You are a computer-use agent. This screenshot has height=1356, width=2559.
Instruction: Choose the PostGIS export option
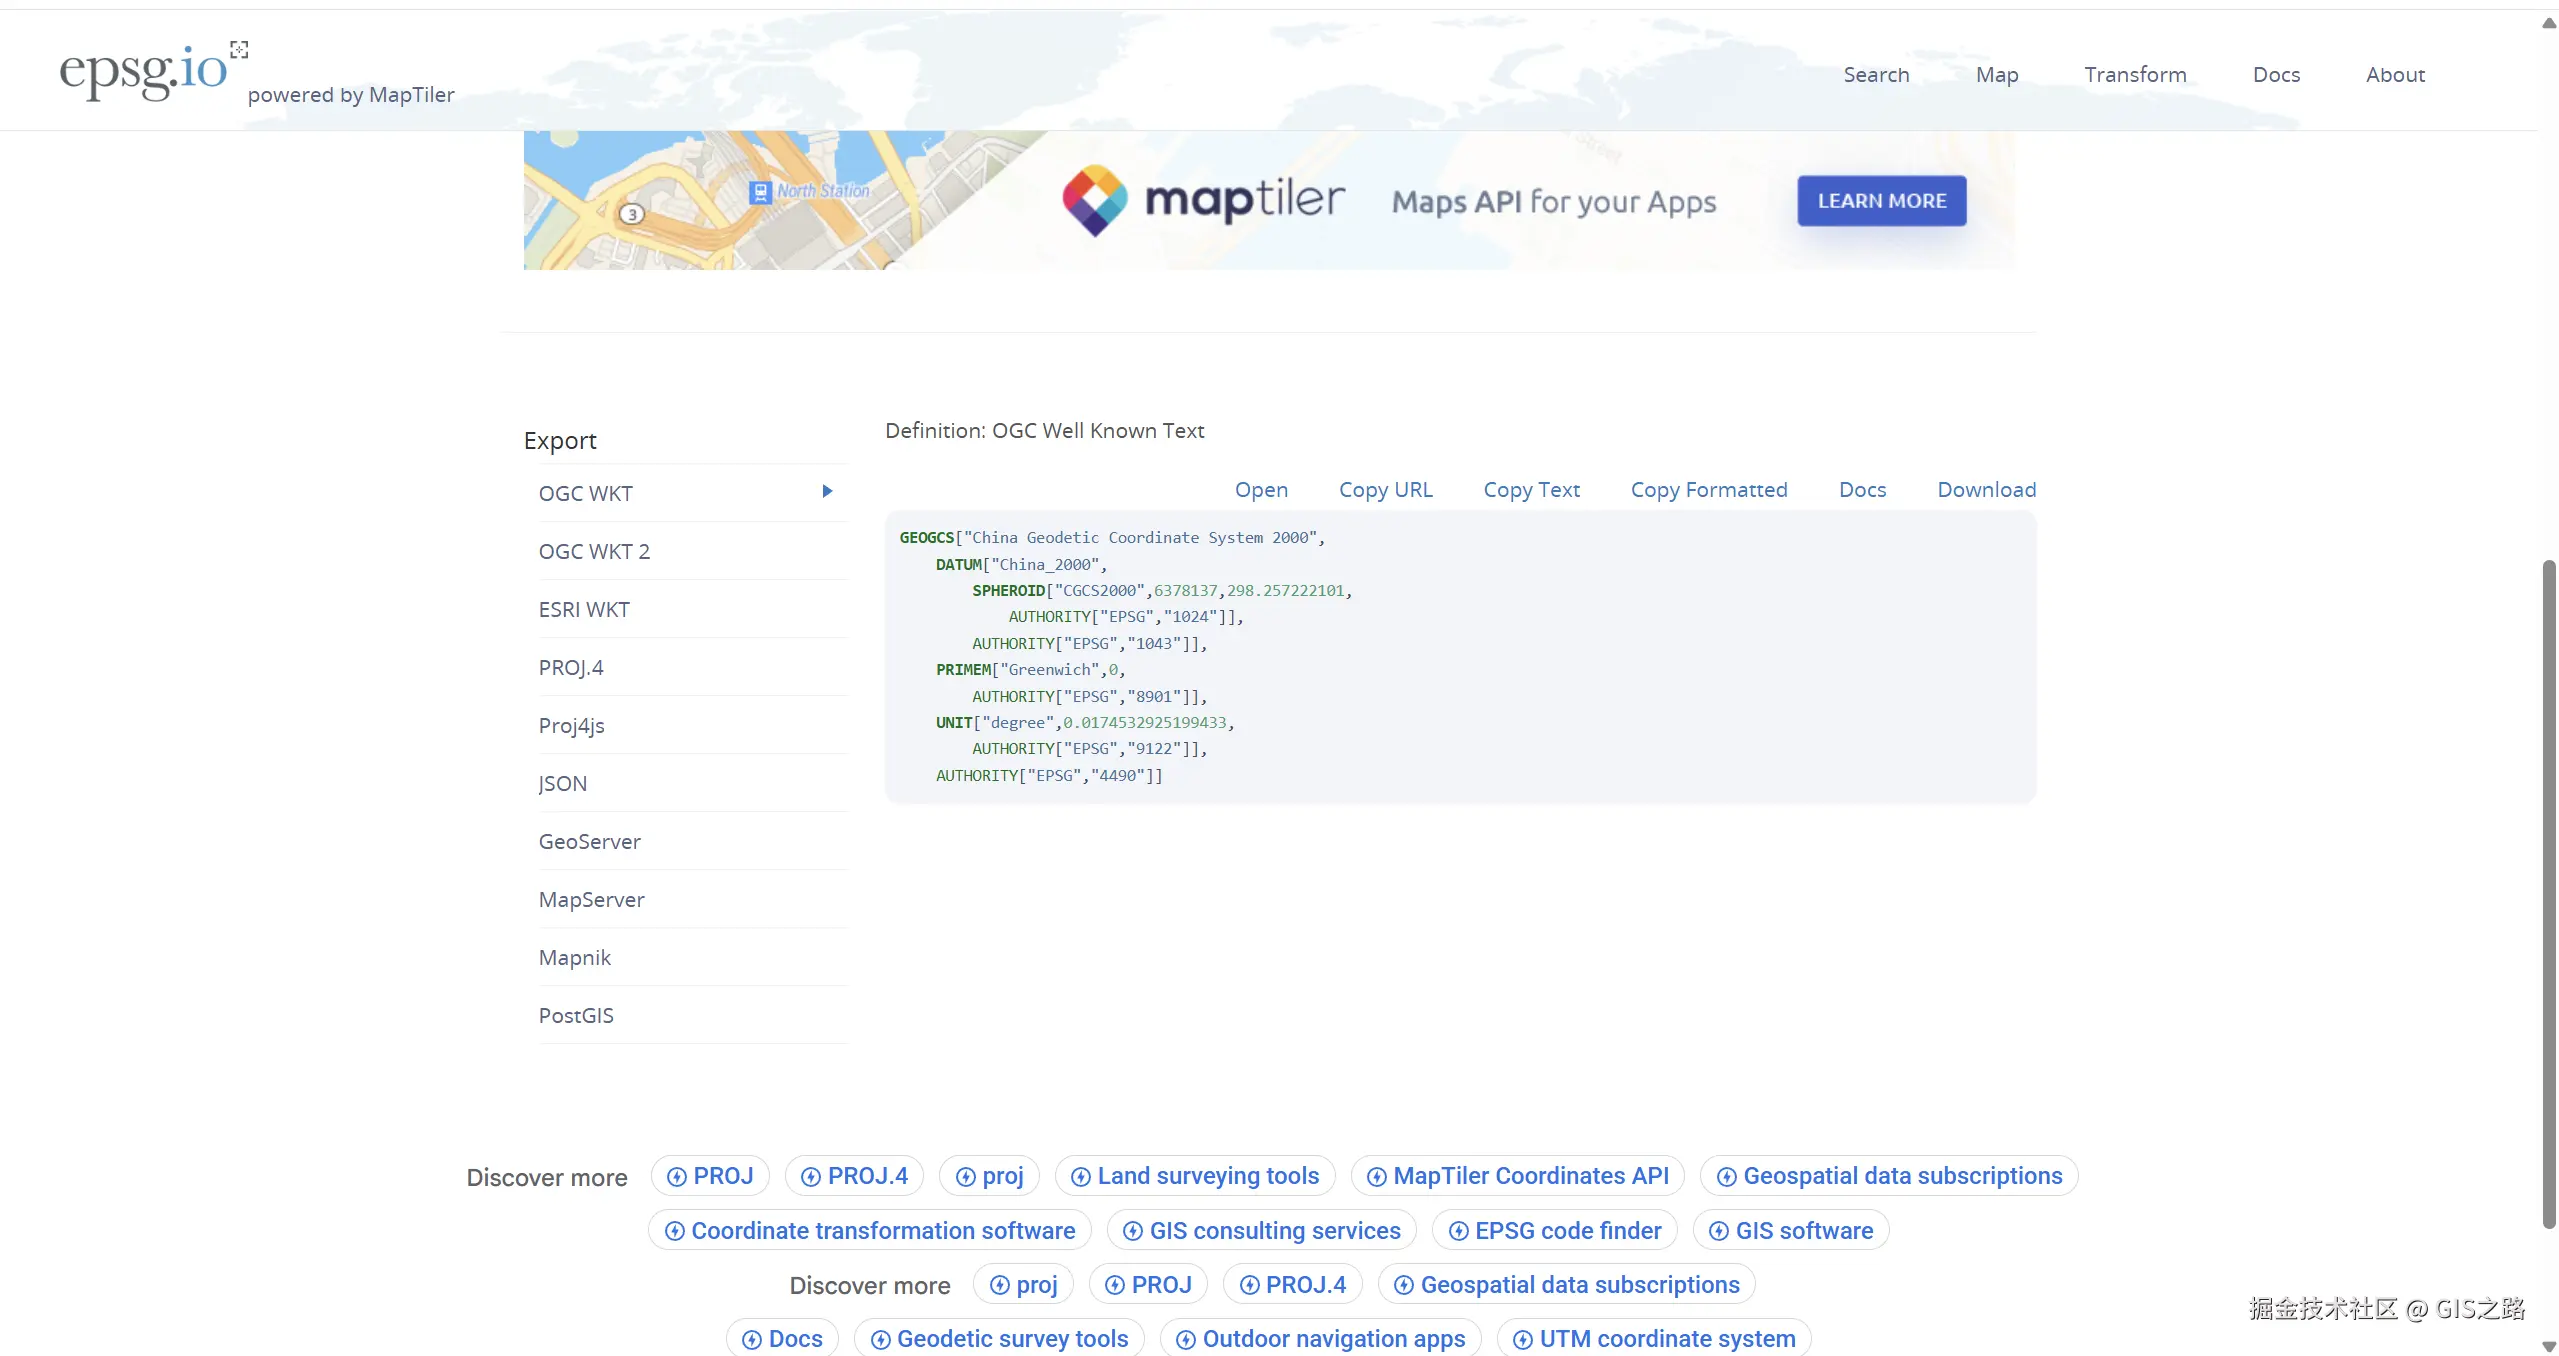click(576, 1015)
